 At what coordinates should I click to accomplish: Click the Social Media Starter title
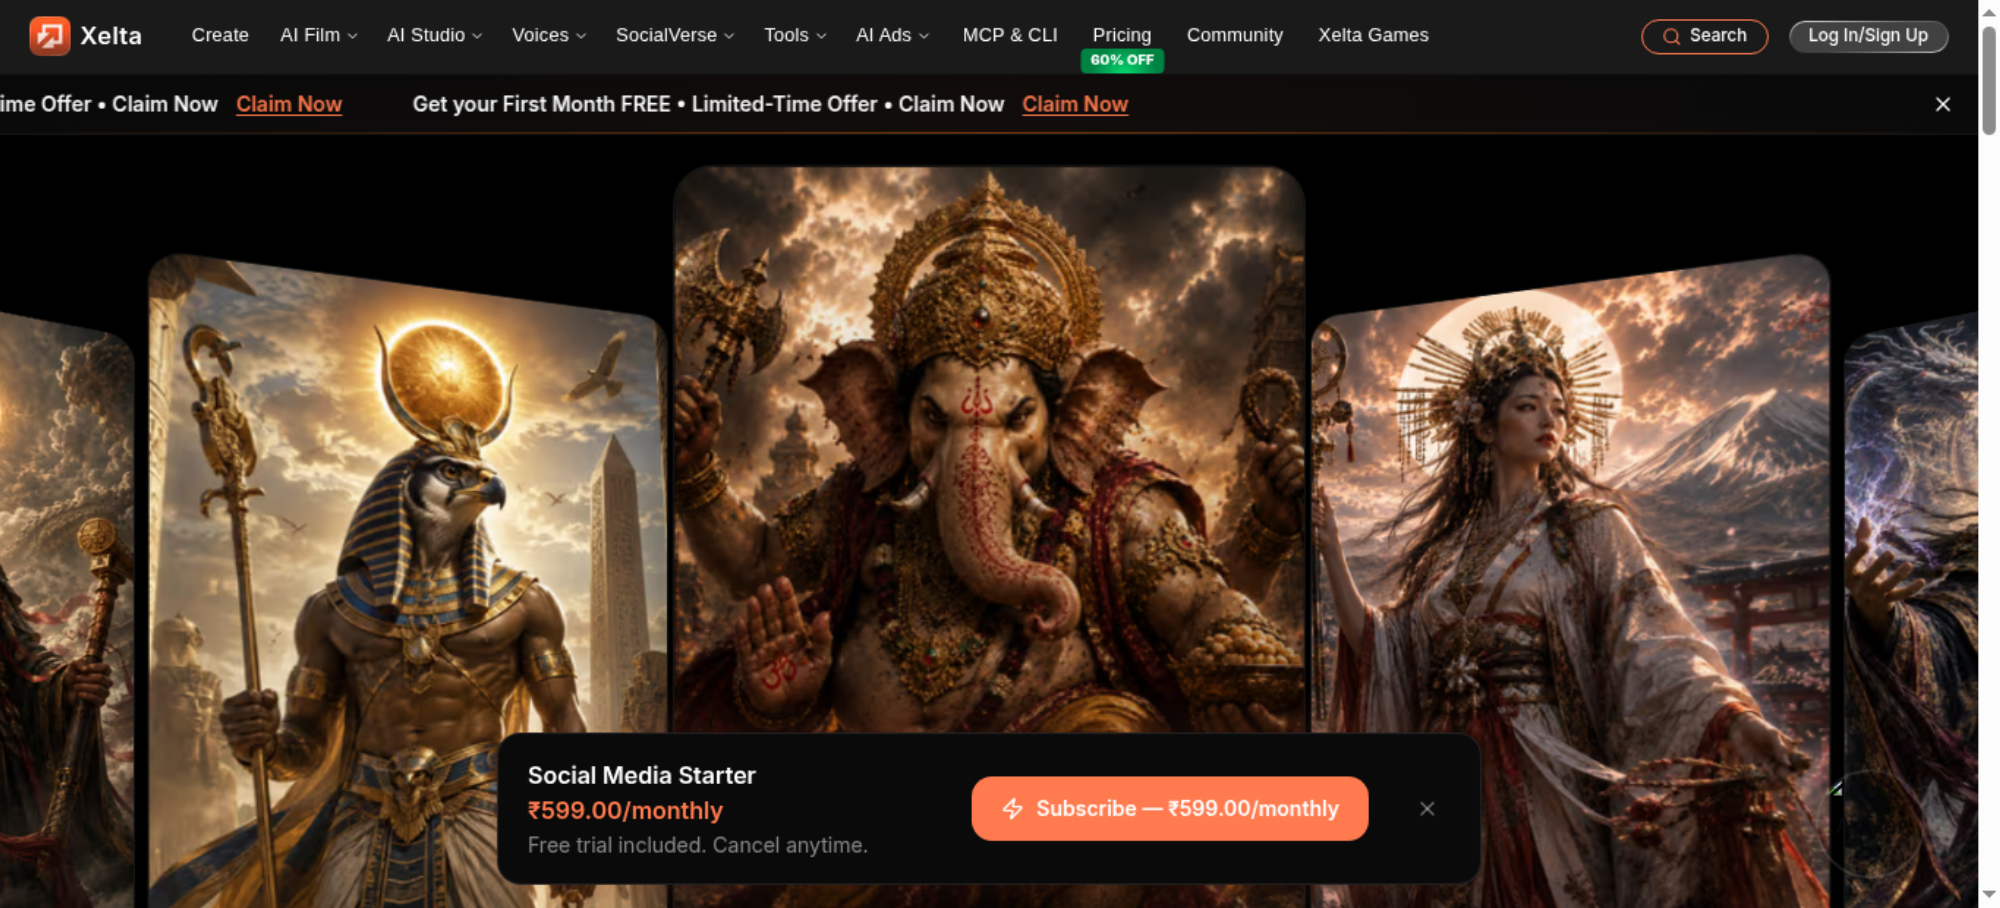(642, 775)
